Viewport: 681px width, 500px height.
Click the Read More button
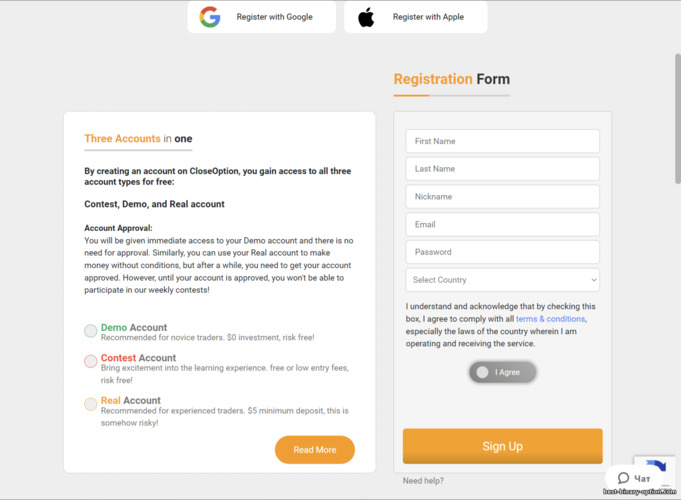[315, 450]
